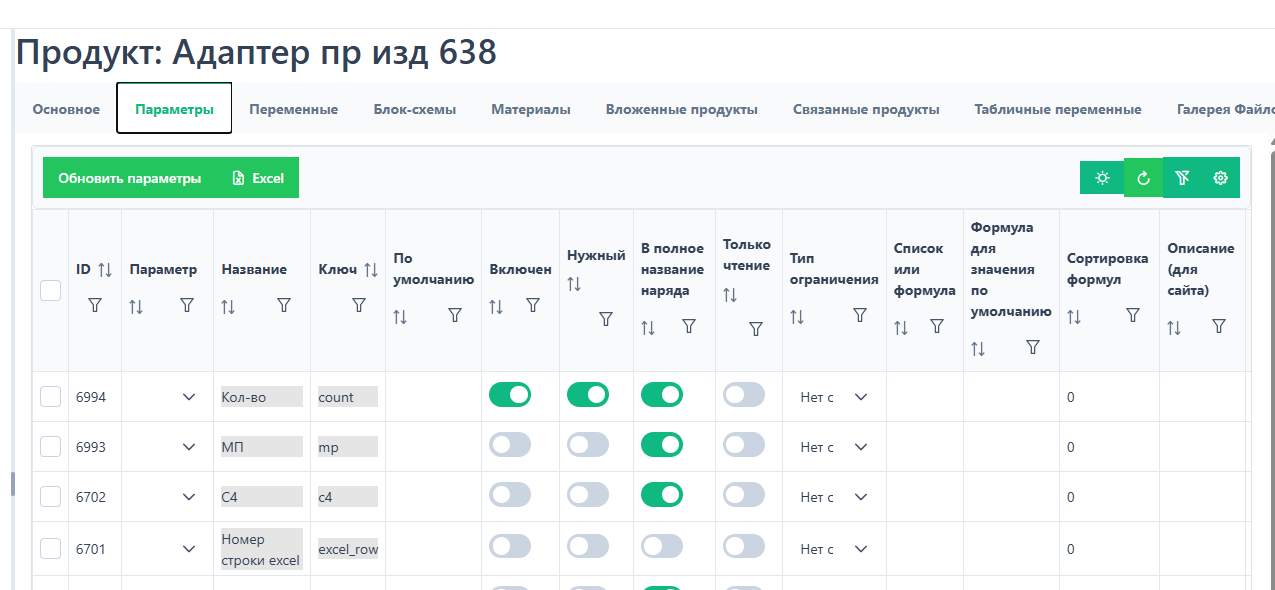Export table with the Excel button
This screenshot has width=1275, height=590.
click(258, 178)
